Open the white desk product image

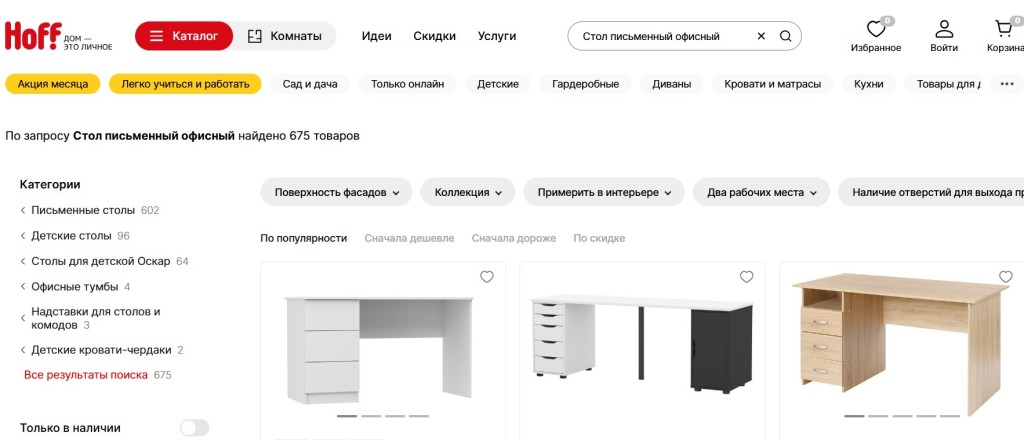(x=379, y=349)
